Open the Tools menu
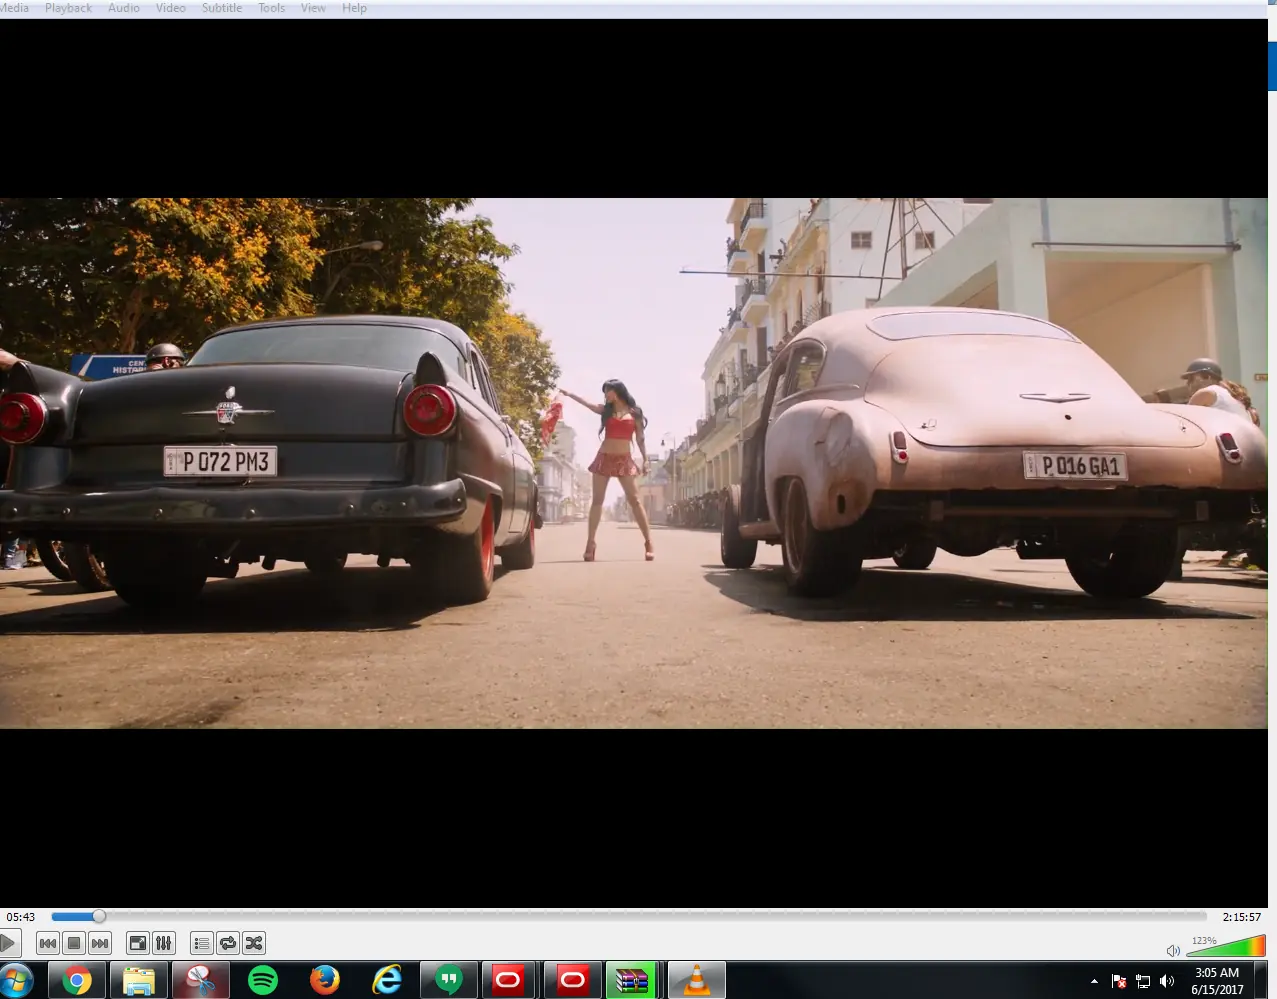Screen dimensions: 1277x999 (x=272, y=8)
